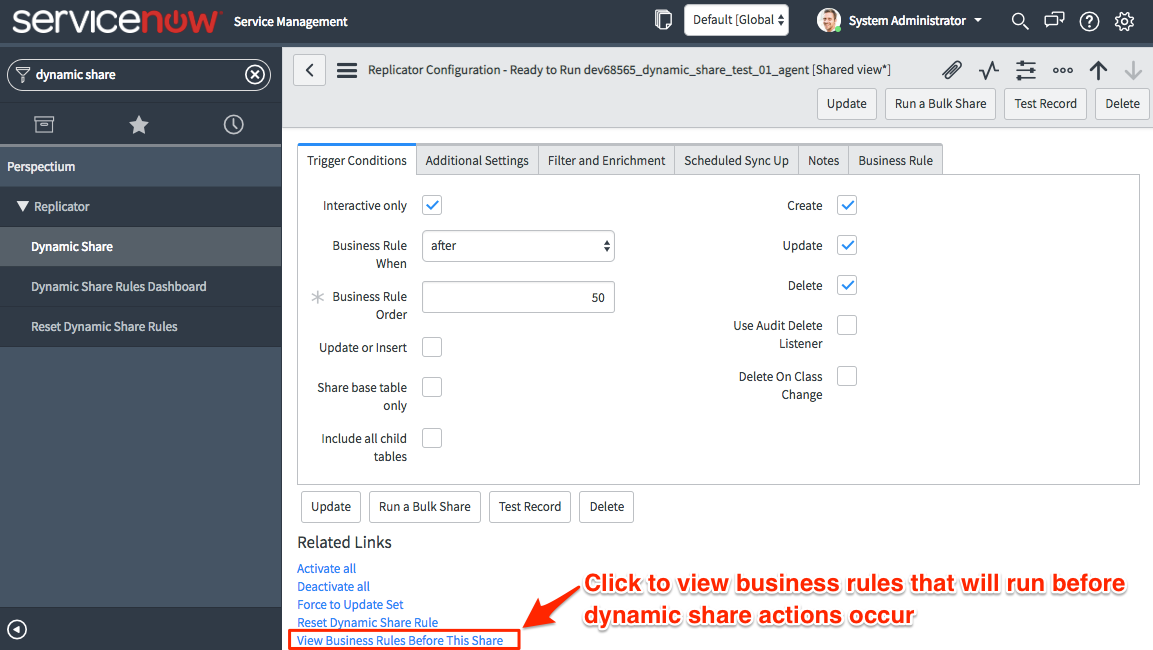Click header Run a Bulk Share
The width and height of the screenshot is (1153, 650).
940,104
